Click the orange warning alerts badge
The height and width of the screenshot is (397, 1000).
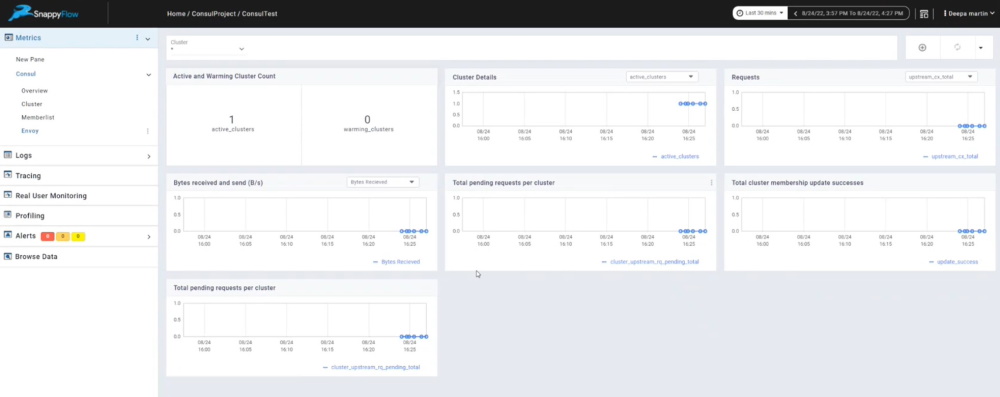coord(62,237)
